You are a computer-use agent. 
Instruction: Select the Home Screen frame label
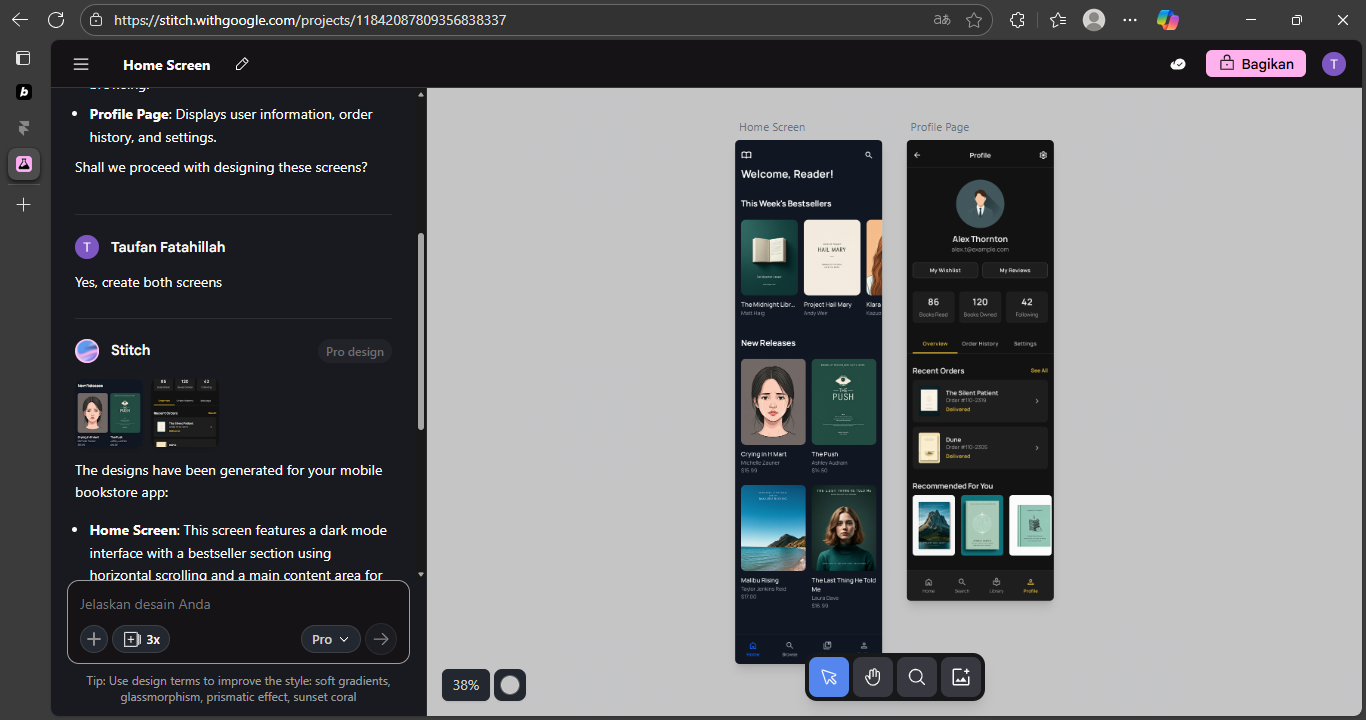tap(772, 127)
